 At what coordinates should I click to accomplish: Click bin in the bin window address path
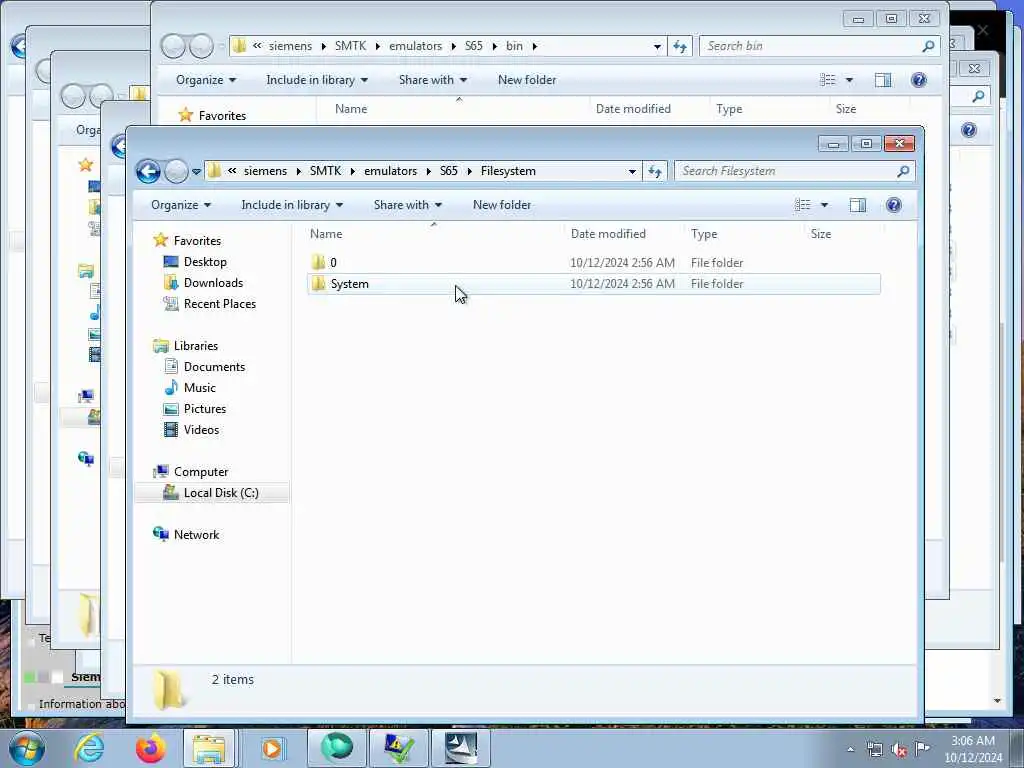[x=514, y=46]
